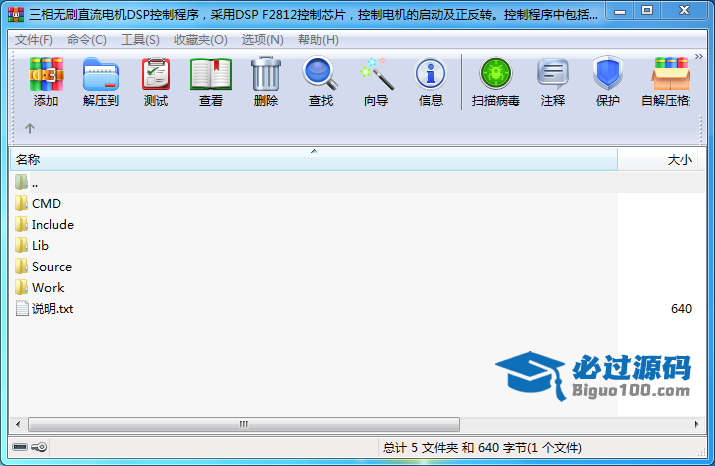
Task: Expand hidden toolbar items chevron
Action: coord(698,57)
